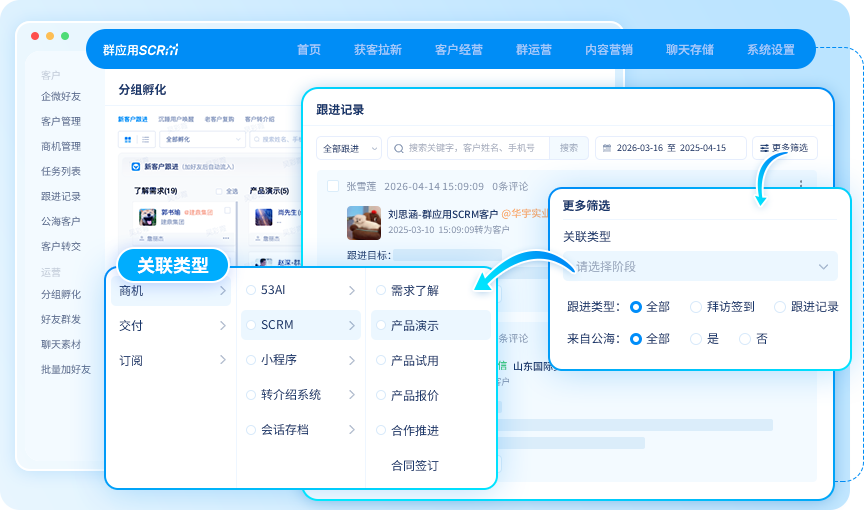864x510 pixels.
Task: Select 产品报价 stage radio
Action: point(381,395)
